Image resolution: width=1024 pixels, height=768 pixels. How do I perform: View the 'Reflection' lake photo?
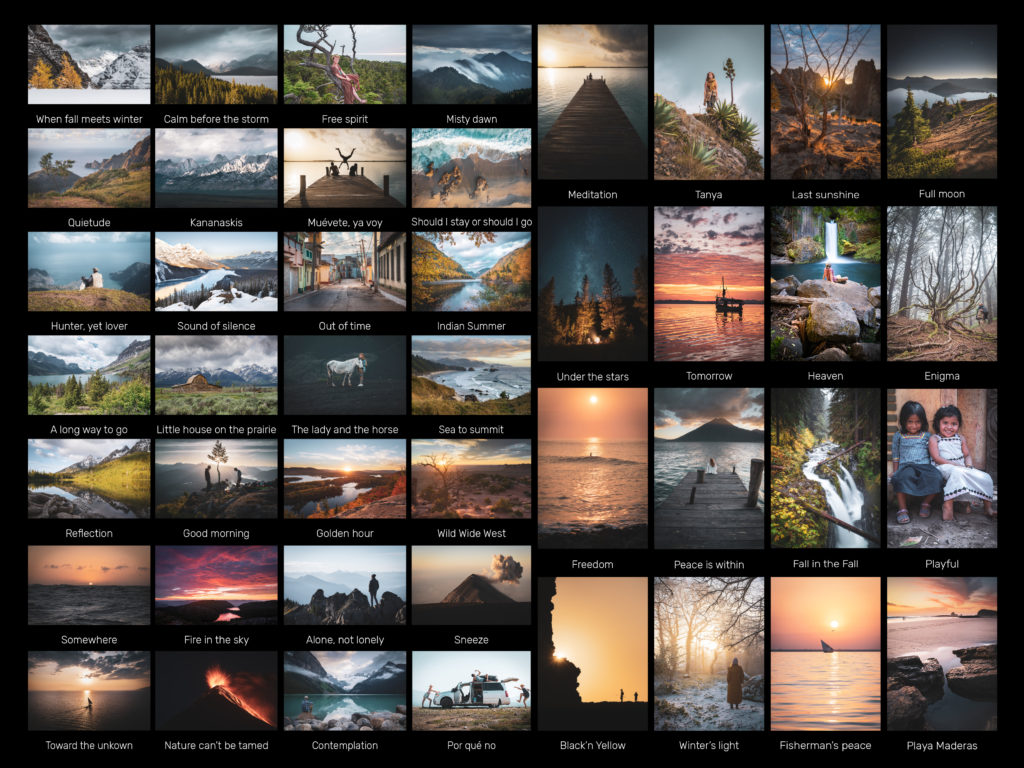89,479
